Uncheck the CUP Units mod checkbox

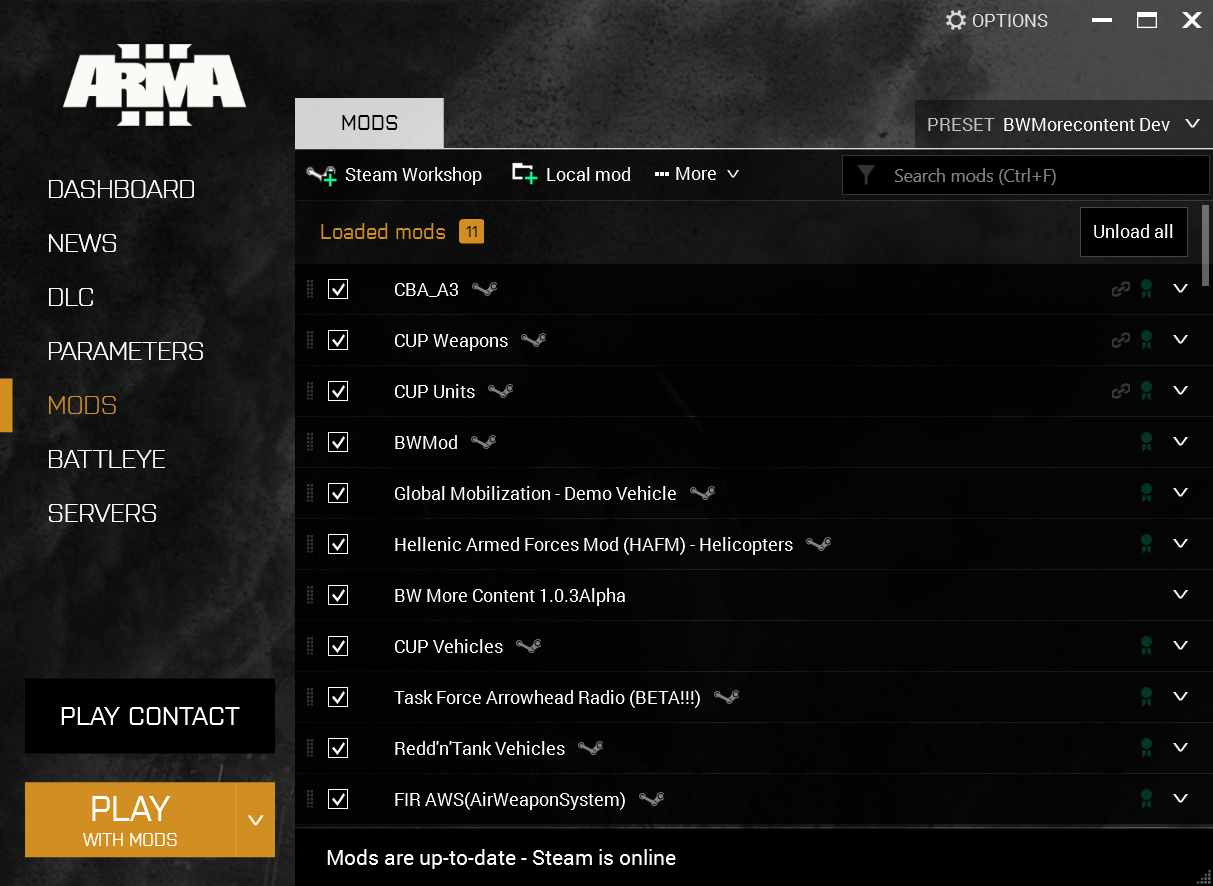(338, 391)
